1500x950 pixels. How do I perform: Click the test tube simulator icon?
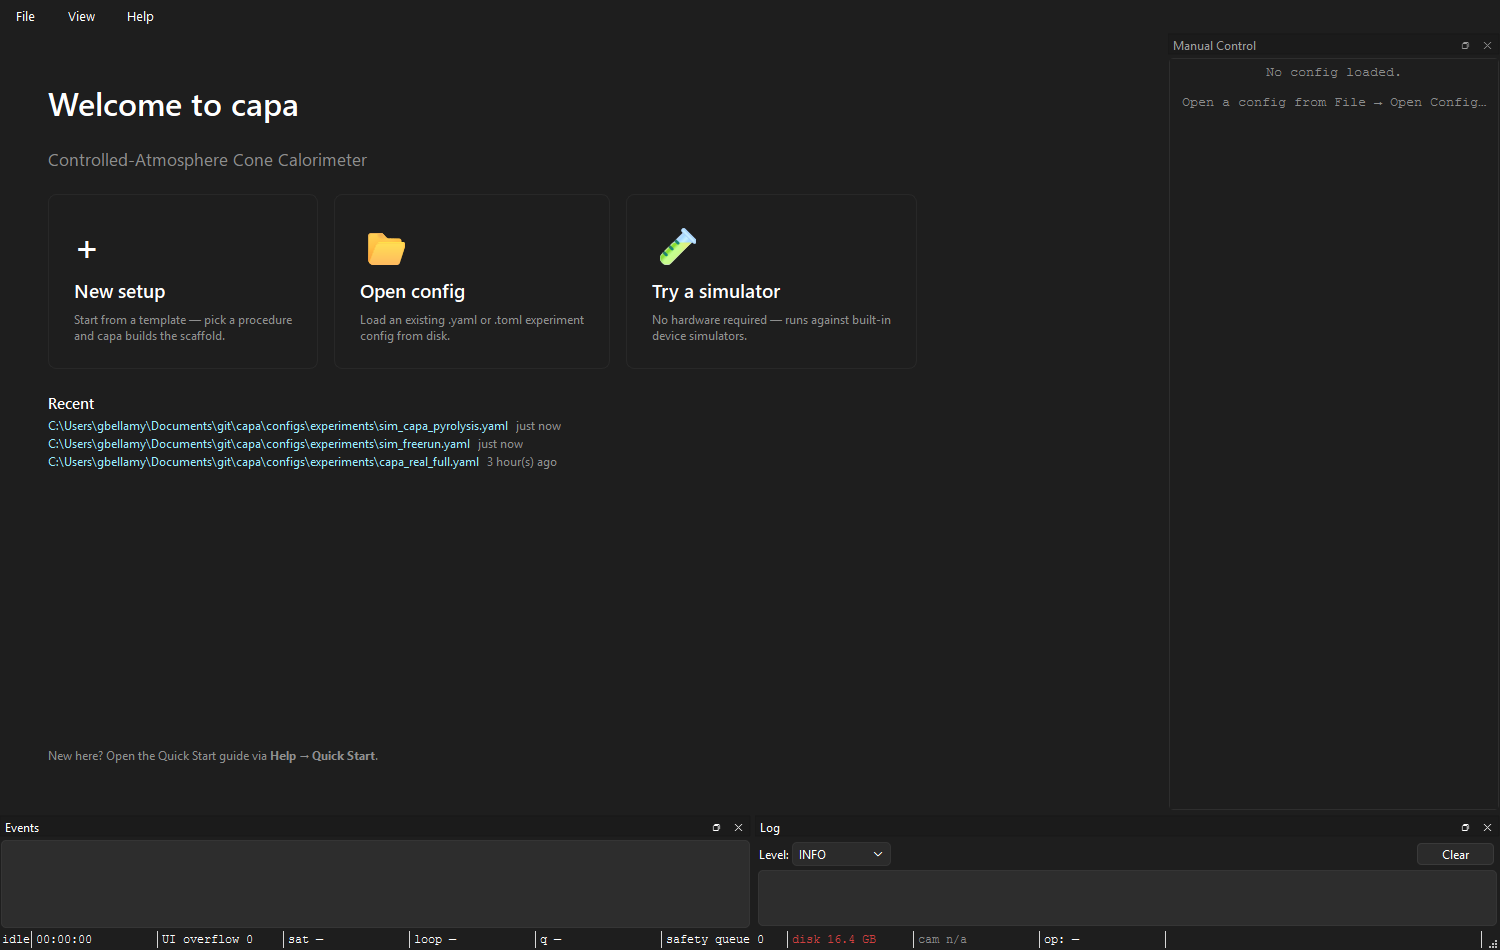tap(678, 246)
